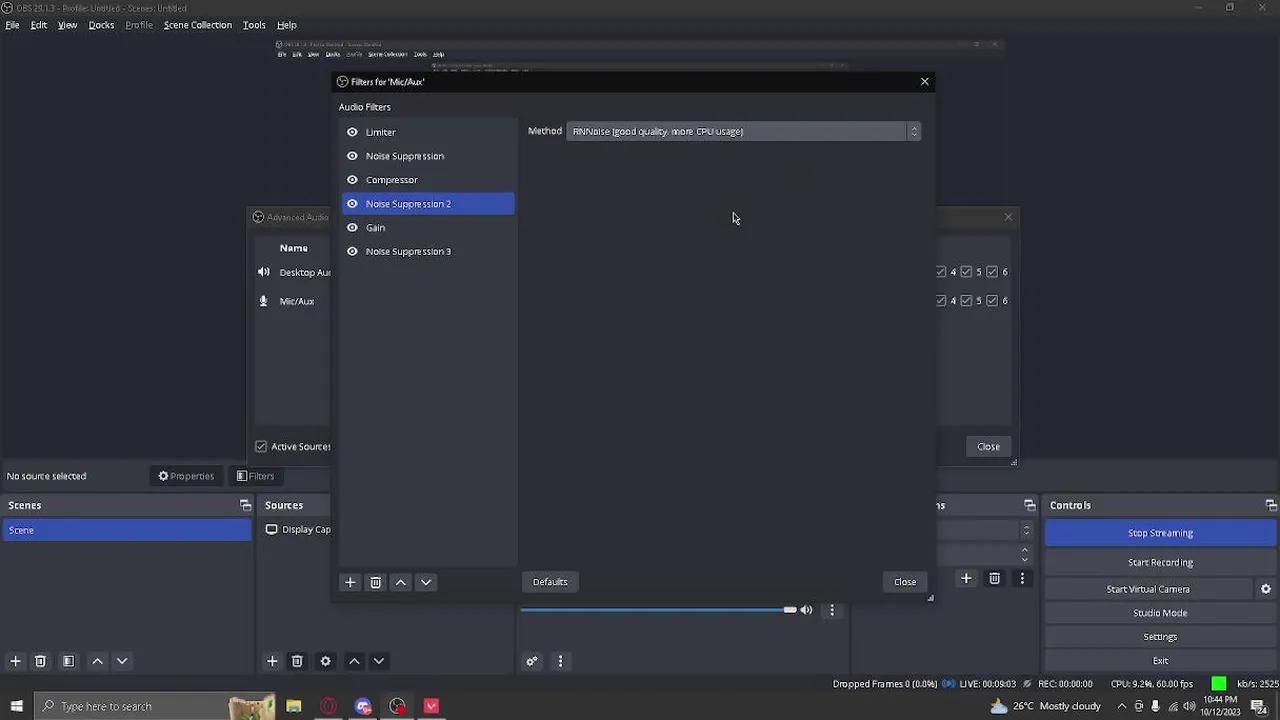The width and height of the screenshot is (1280, 720).
Task: Open the noise suppression Method dropdown
Action: (743, 131)
